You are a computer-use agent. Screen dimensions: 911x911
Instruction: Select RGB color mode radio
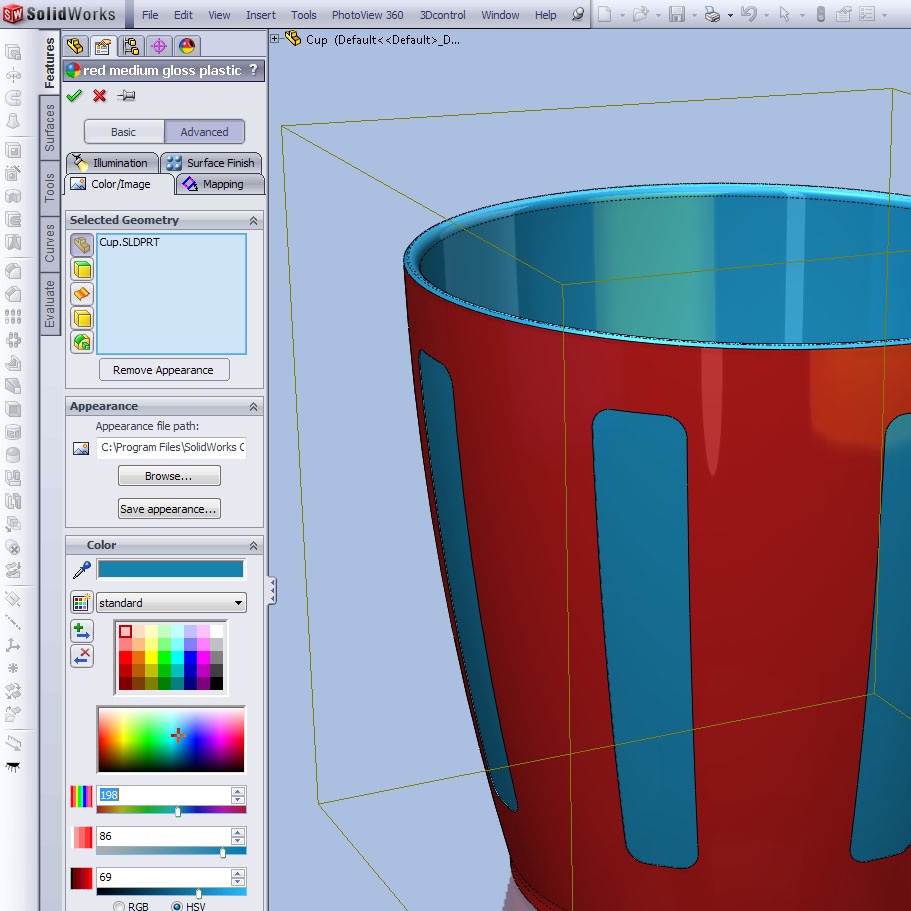point(119,906)
